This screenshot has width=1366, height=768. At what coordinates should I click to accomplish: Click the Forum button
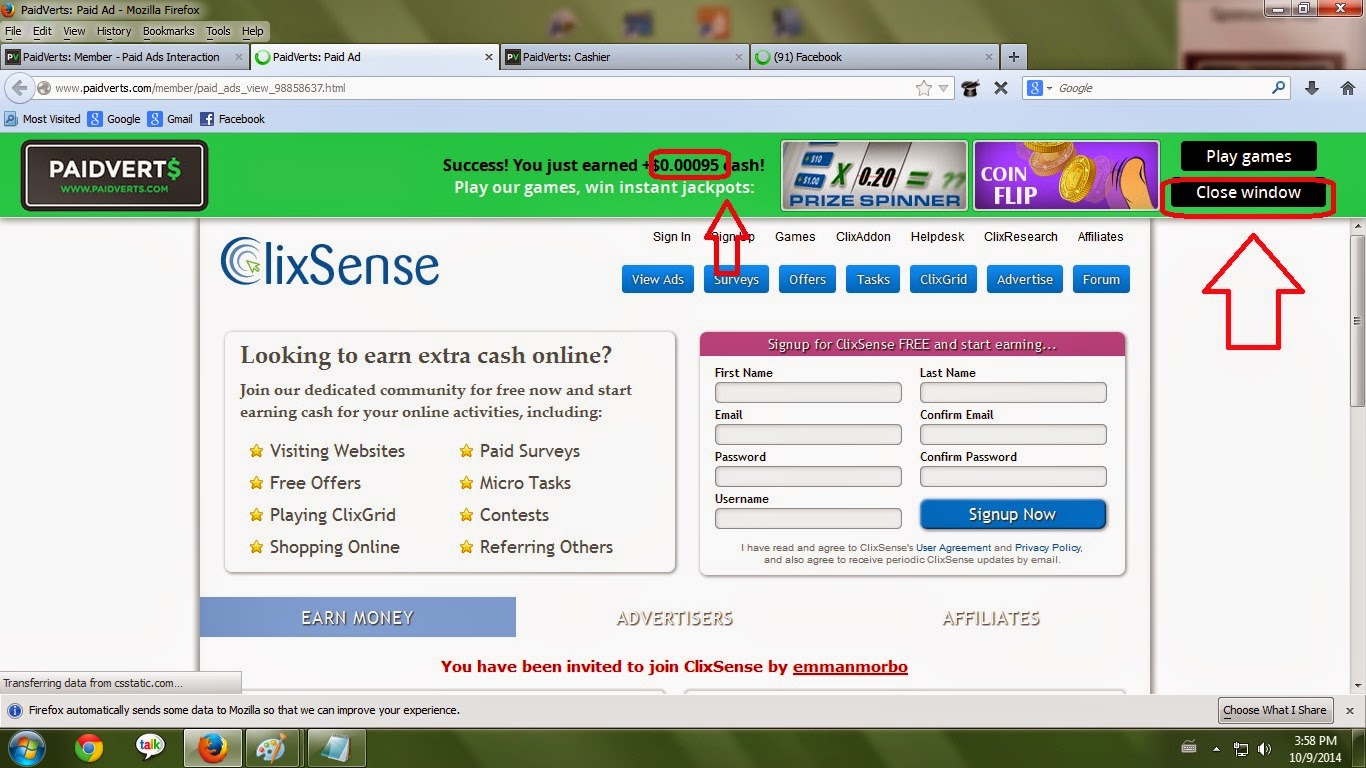pos(1101,279)
